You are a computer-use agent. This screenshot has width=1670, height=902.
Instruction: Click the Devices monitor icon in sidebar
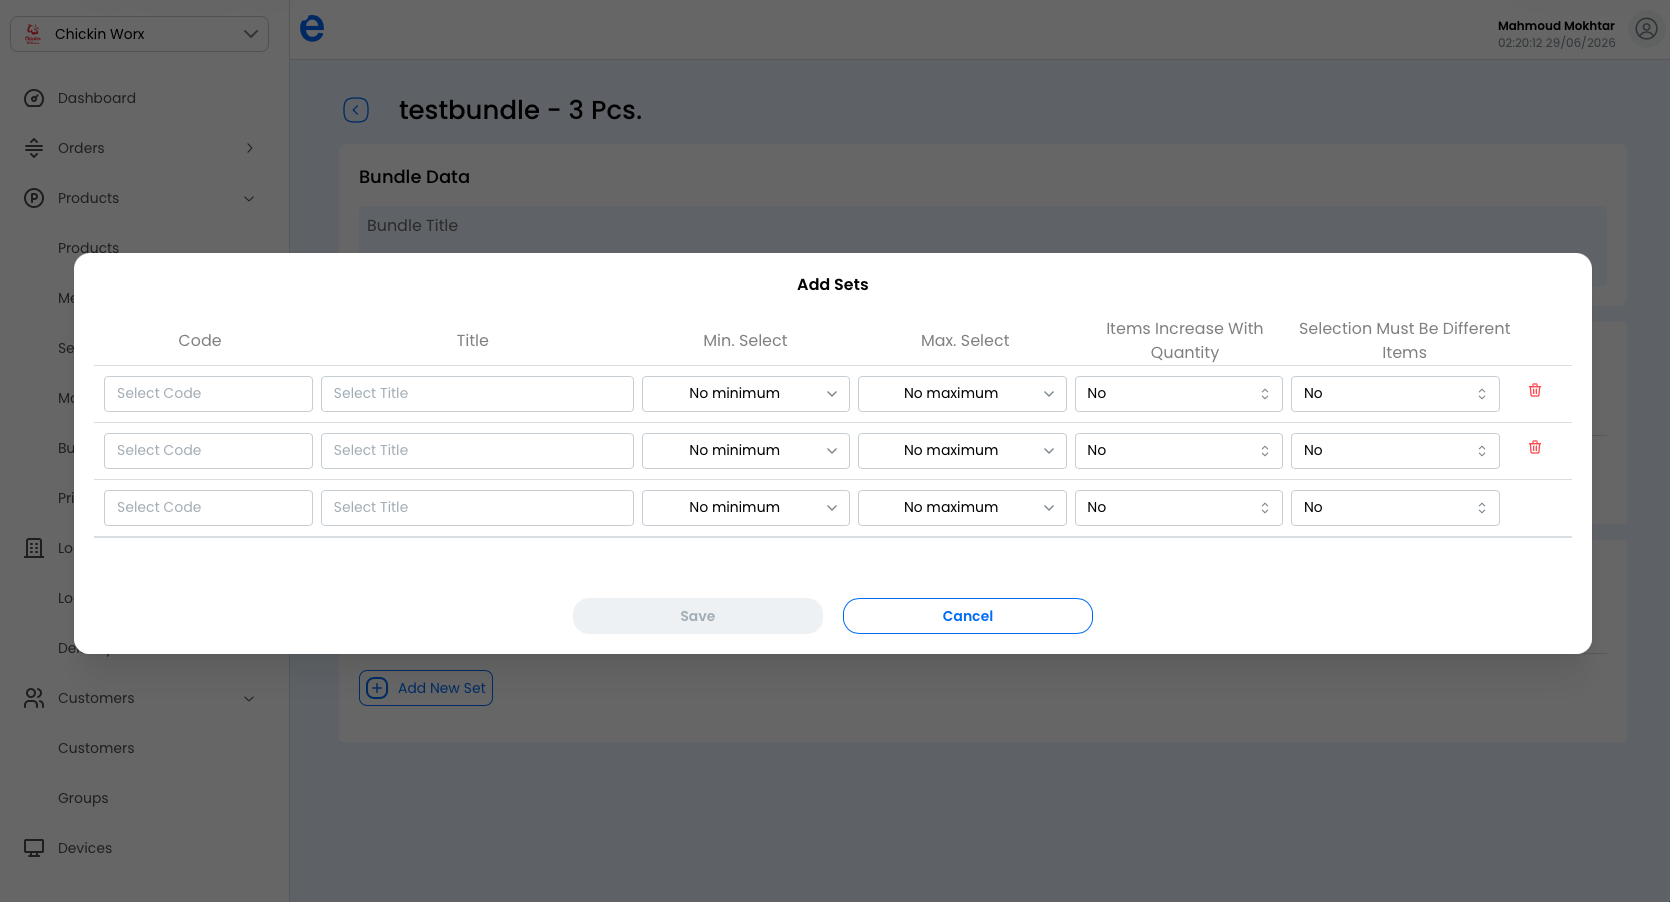click(x=34, y=848)
